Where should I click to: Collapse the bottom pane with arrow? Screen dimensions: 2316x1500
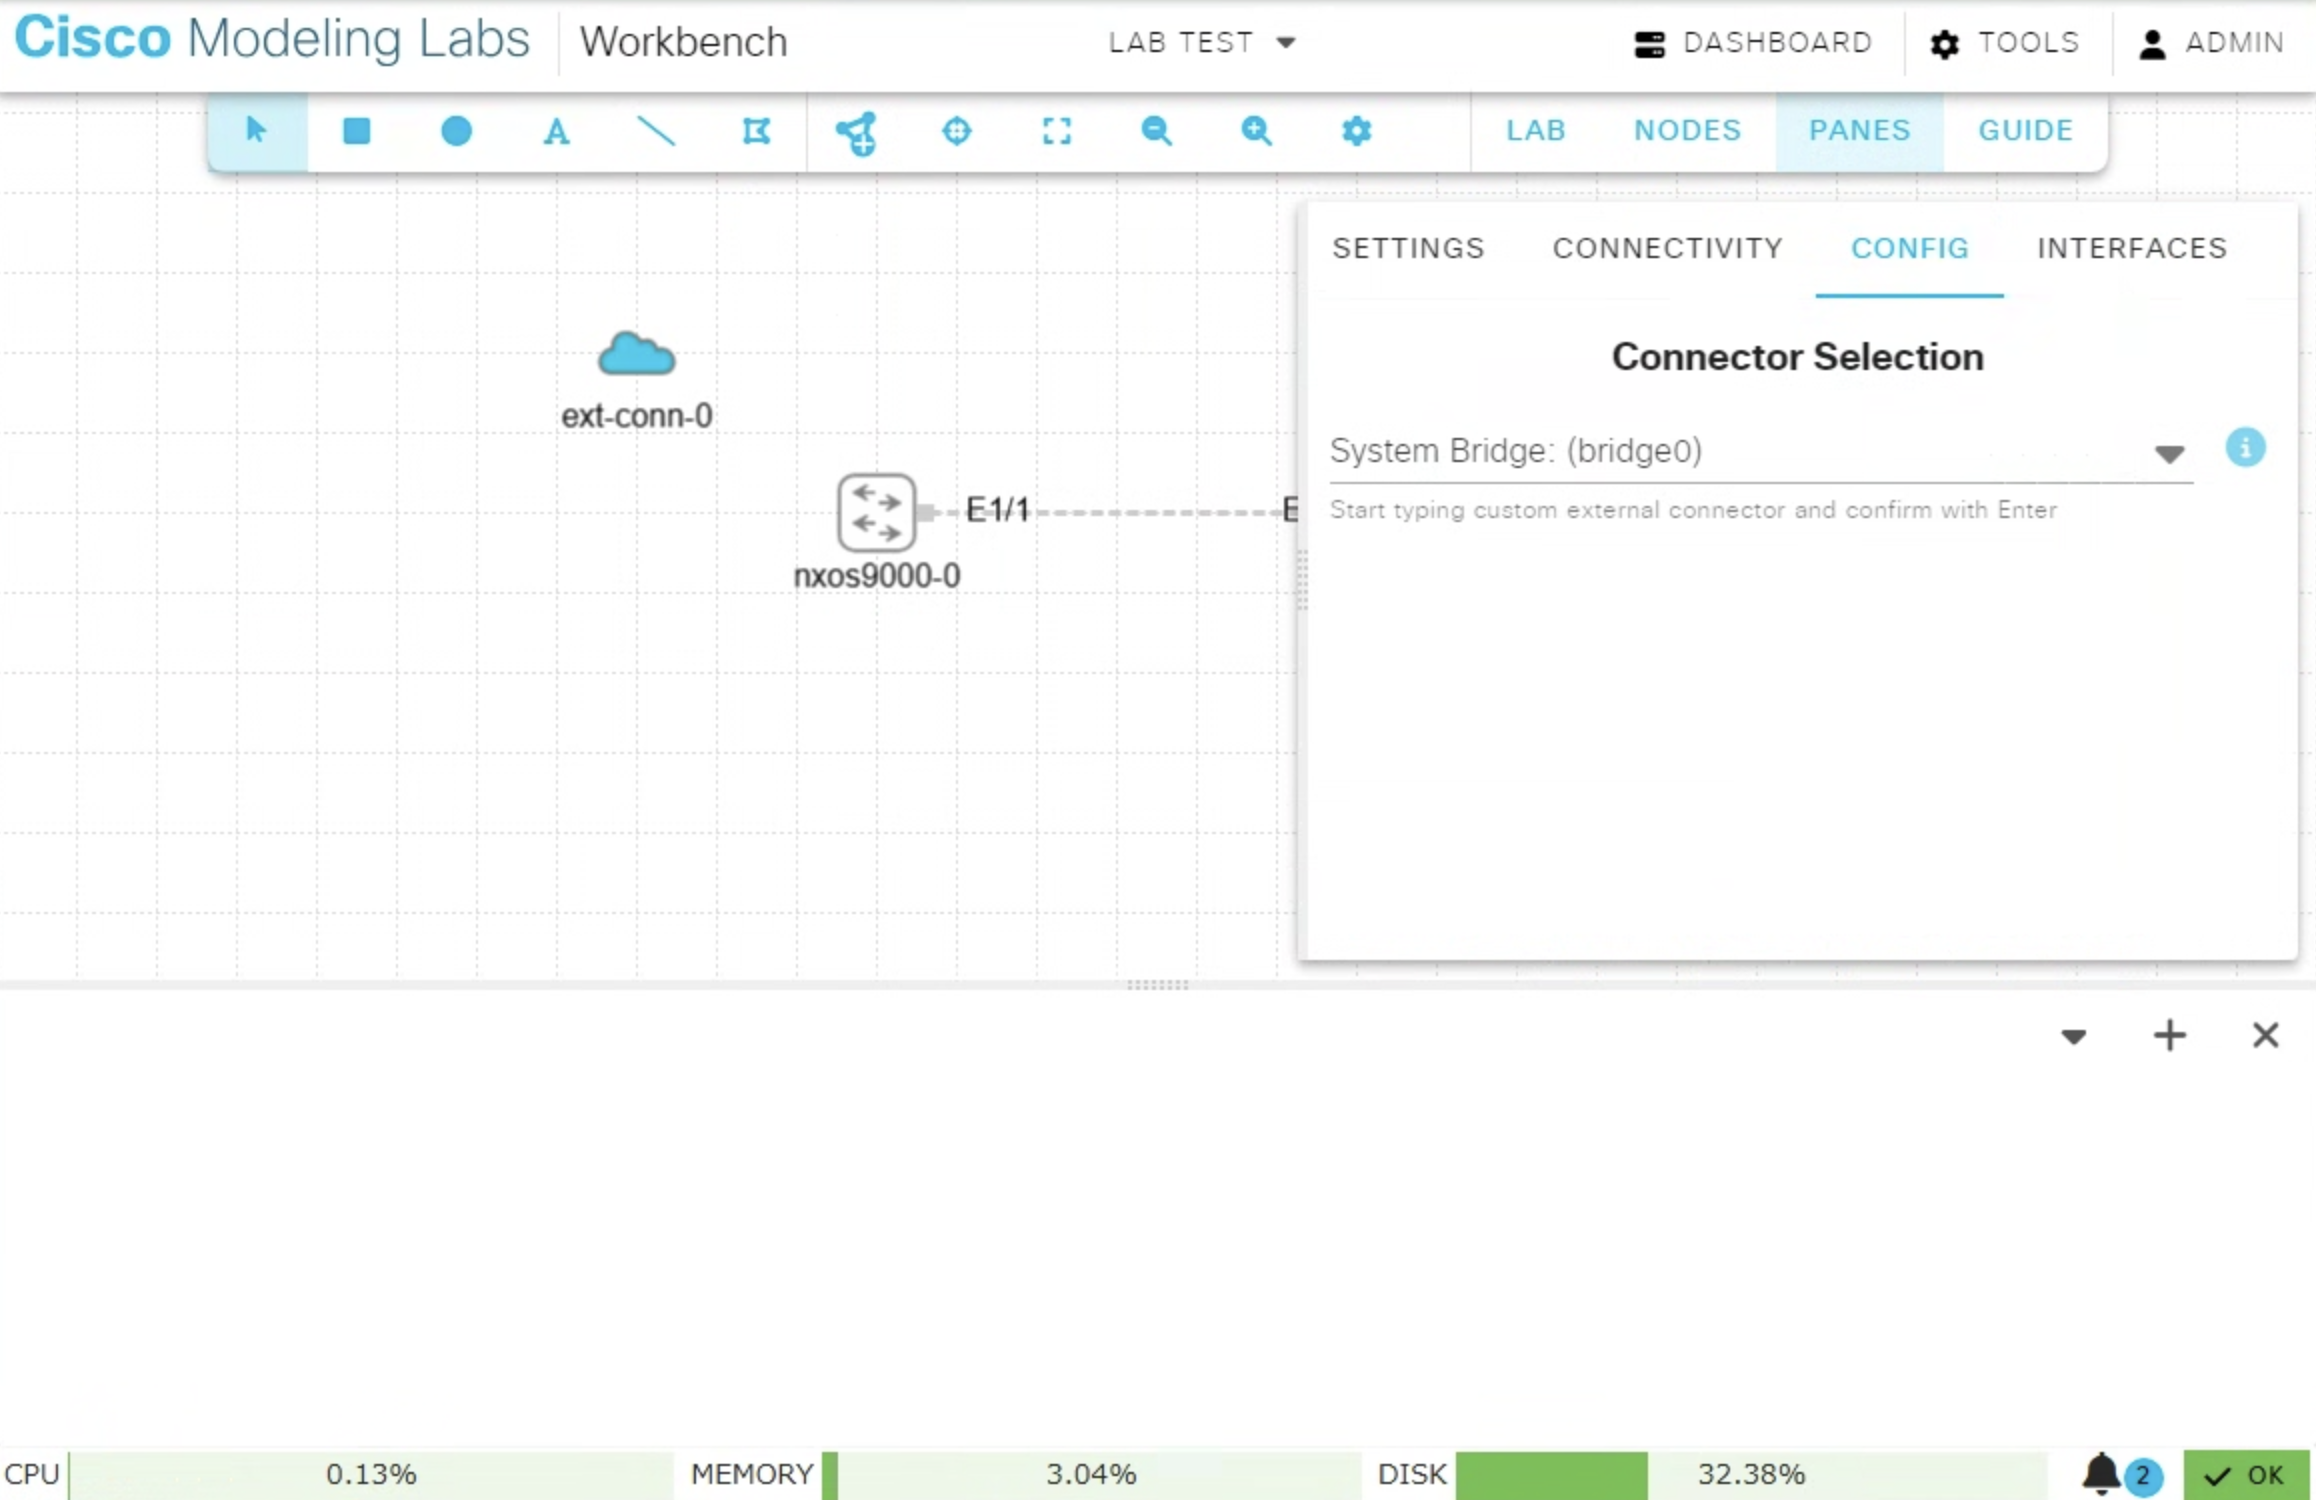tap(2073, 1036)
